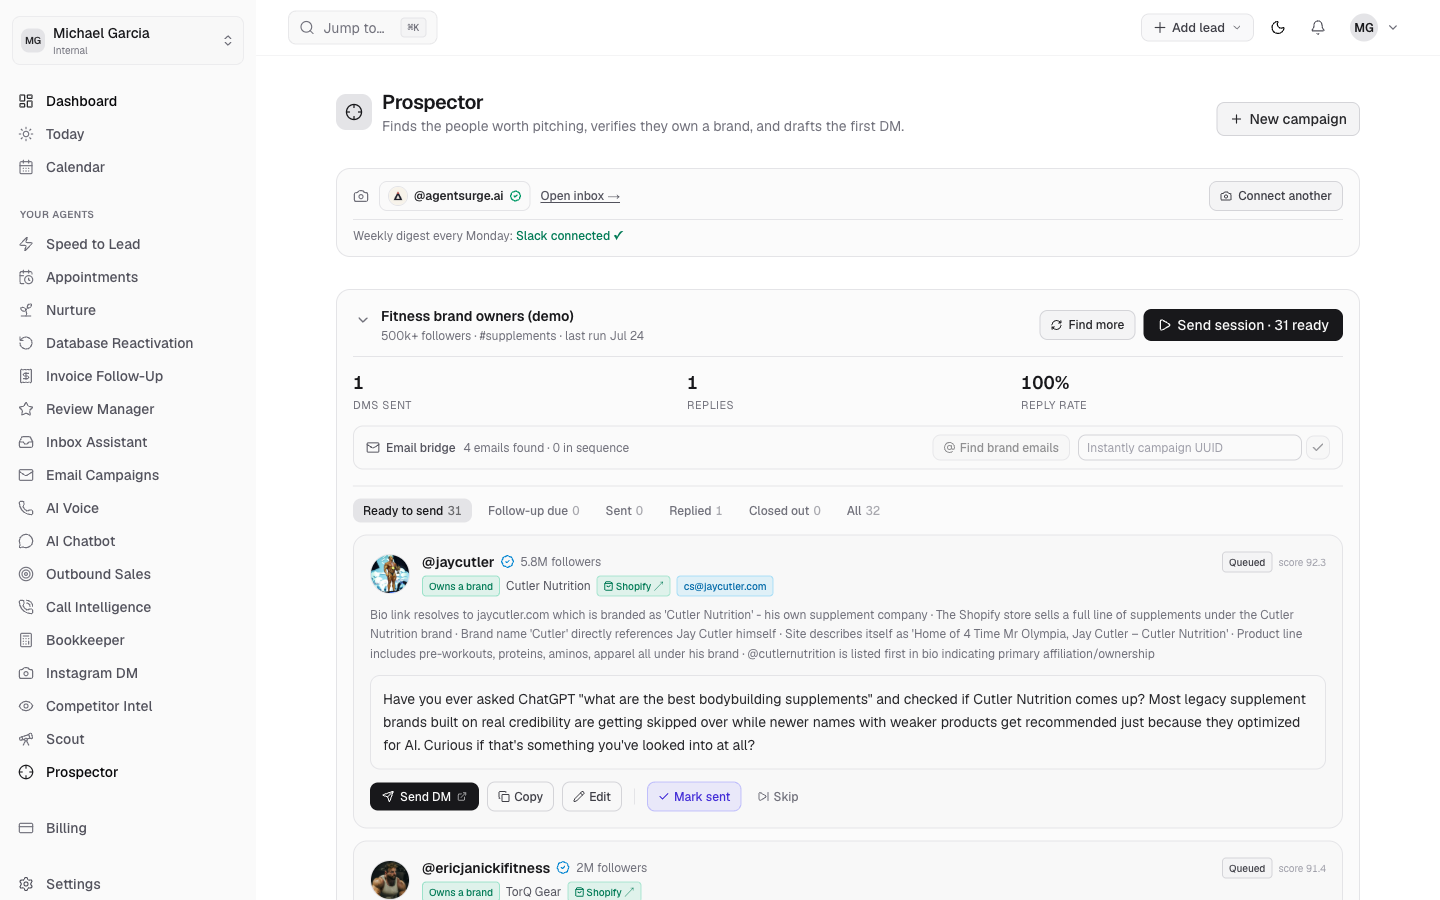This screenshot has width=1440, height=900.
Task: Open @jaycutler profile avatar
Action: coord(390,574)
